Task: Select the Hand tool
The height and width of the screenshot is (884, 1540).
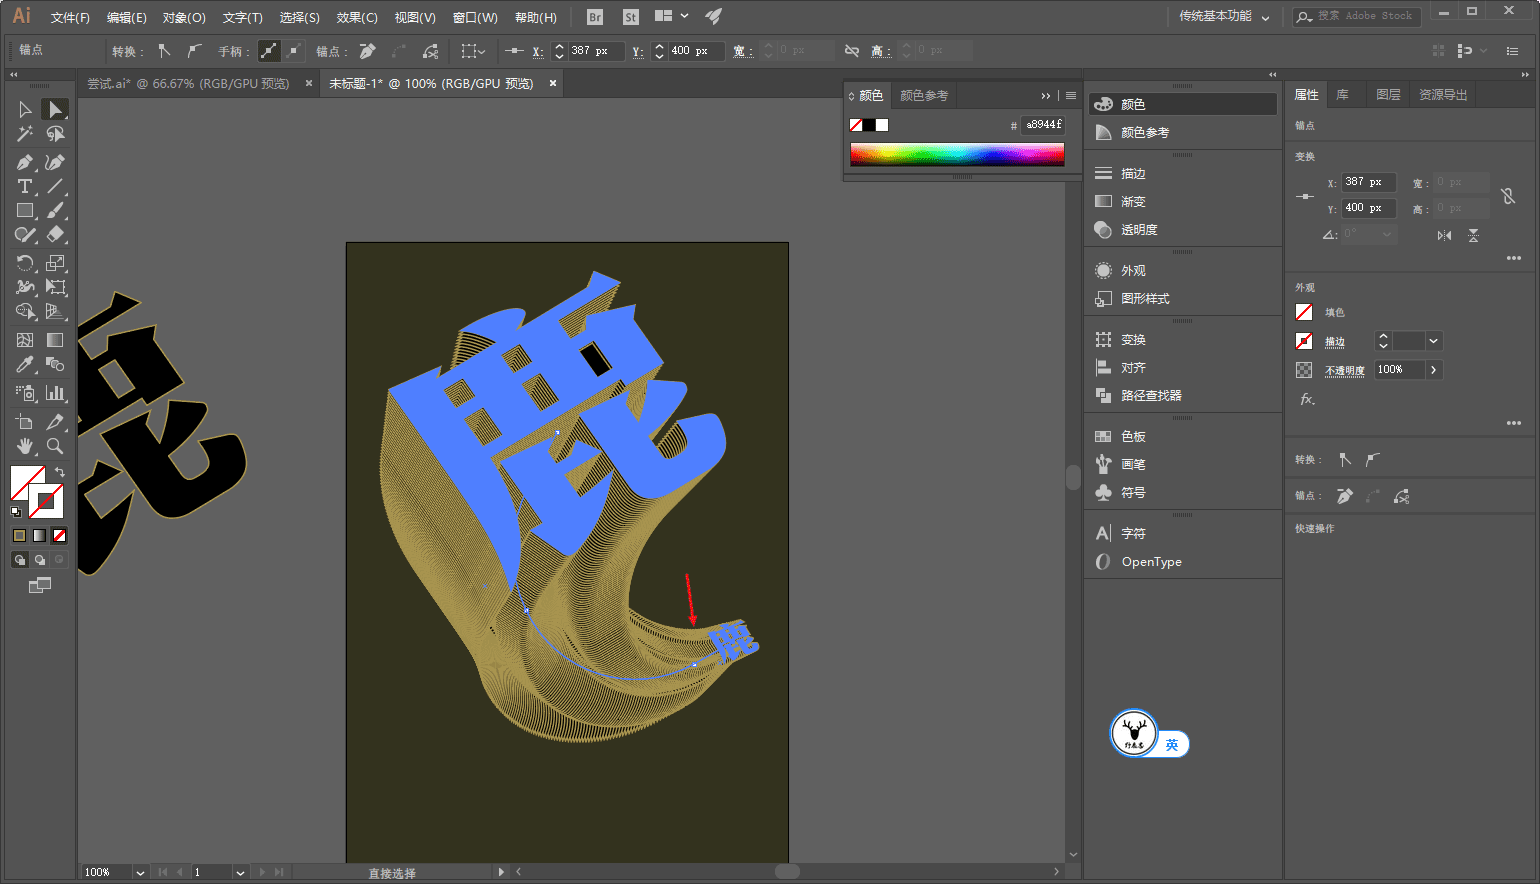Action: tap(25, 446)
